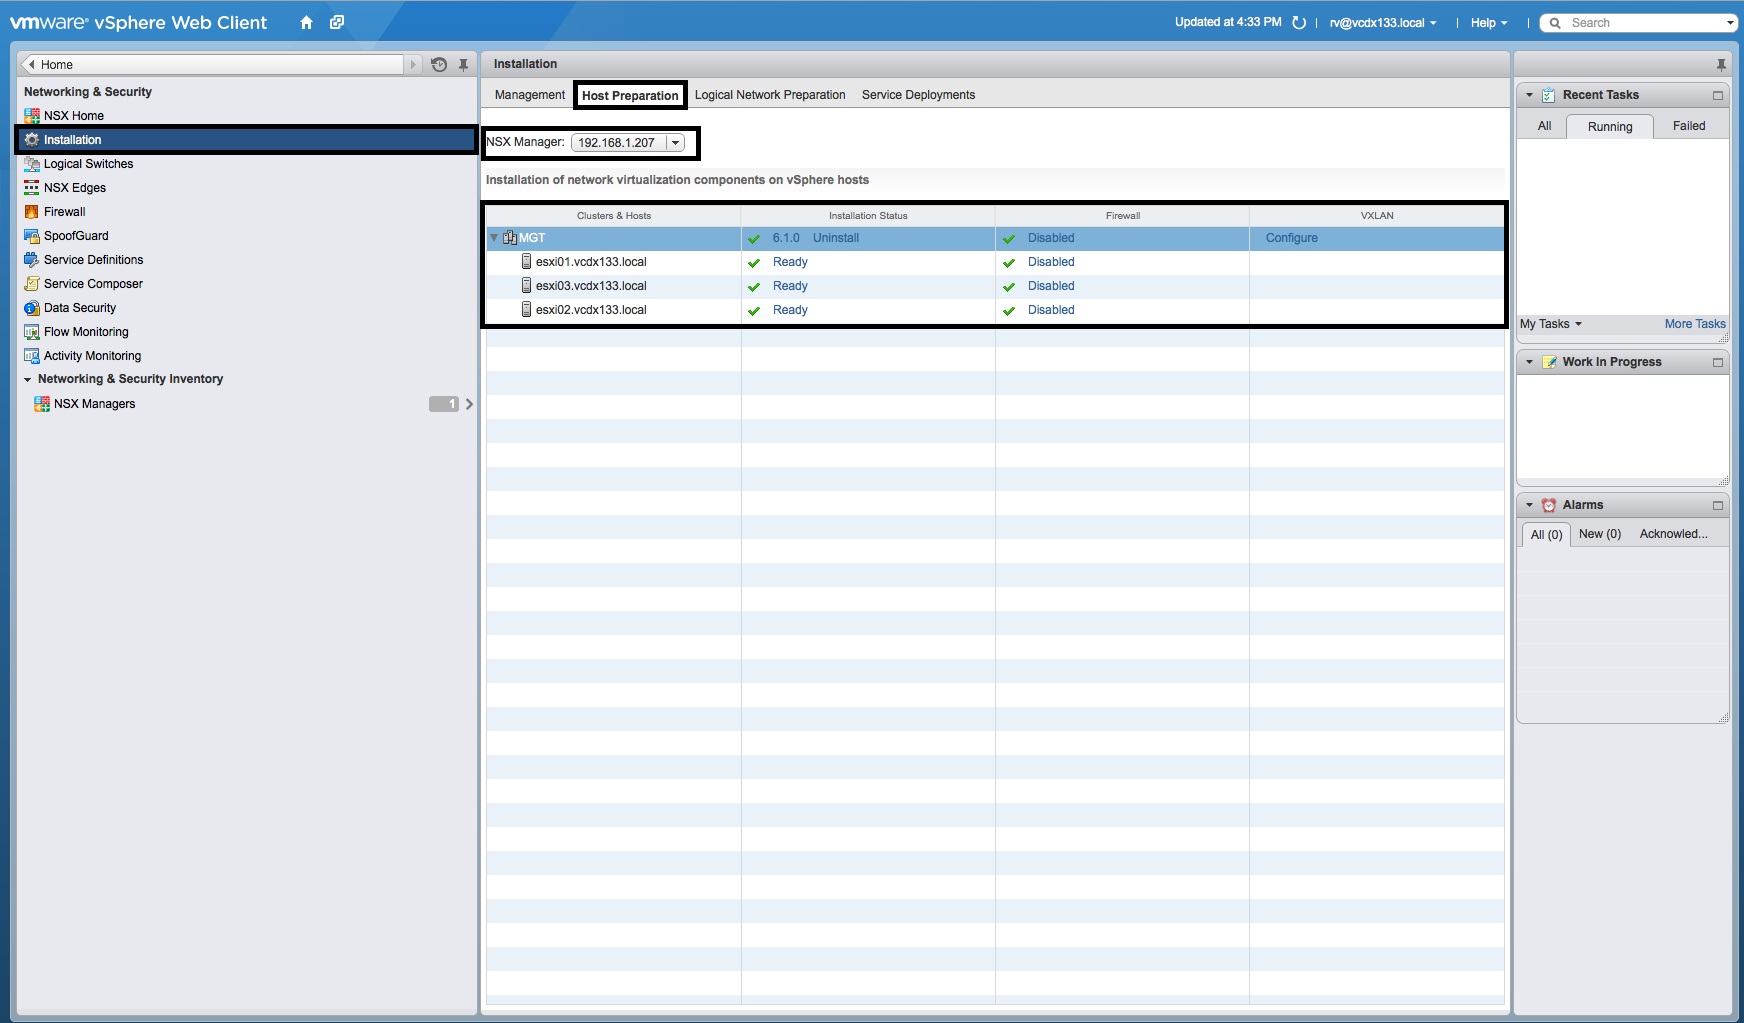Click the Configure VXLAN link
The image size is (1744, 1023).
coord(1291,238)
